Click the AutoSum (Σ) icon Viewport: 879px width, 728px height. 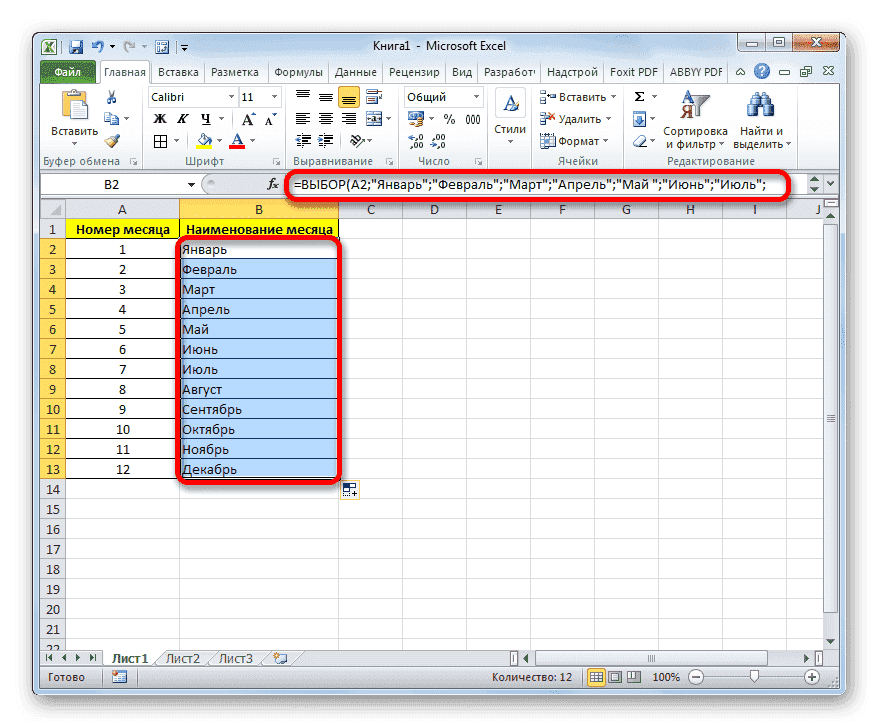638,97
